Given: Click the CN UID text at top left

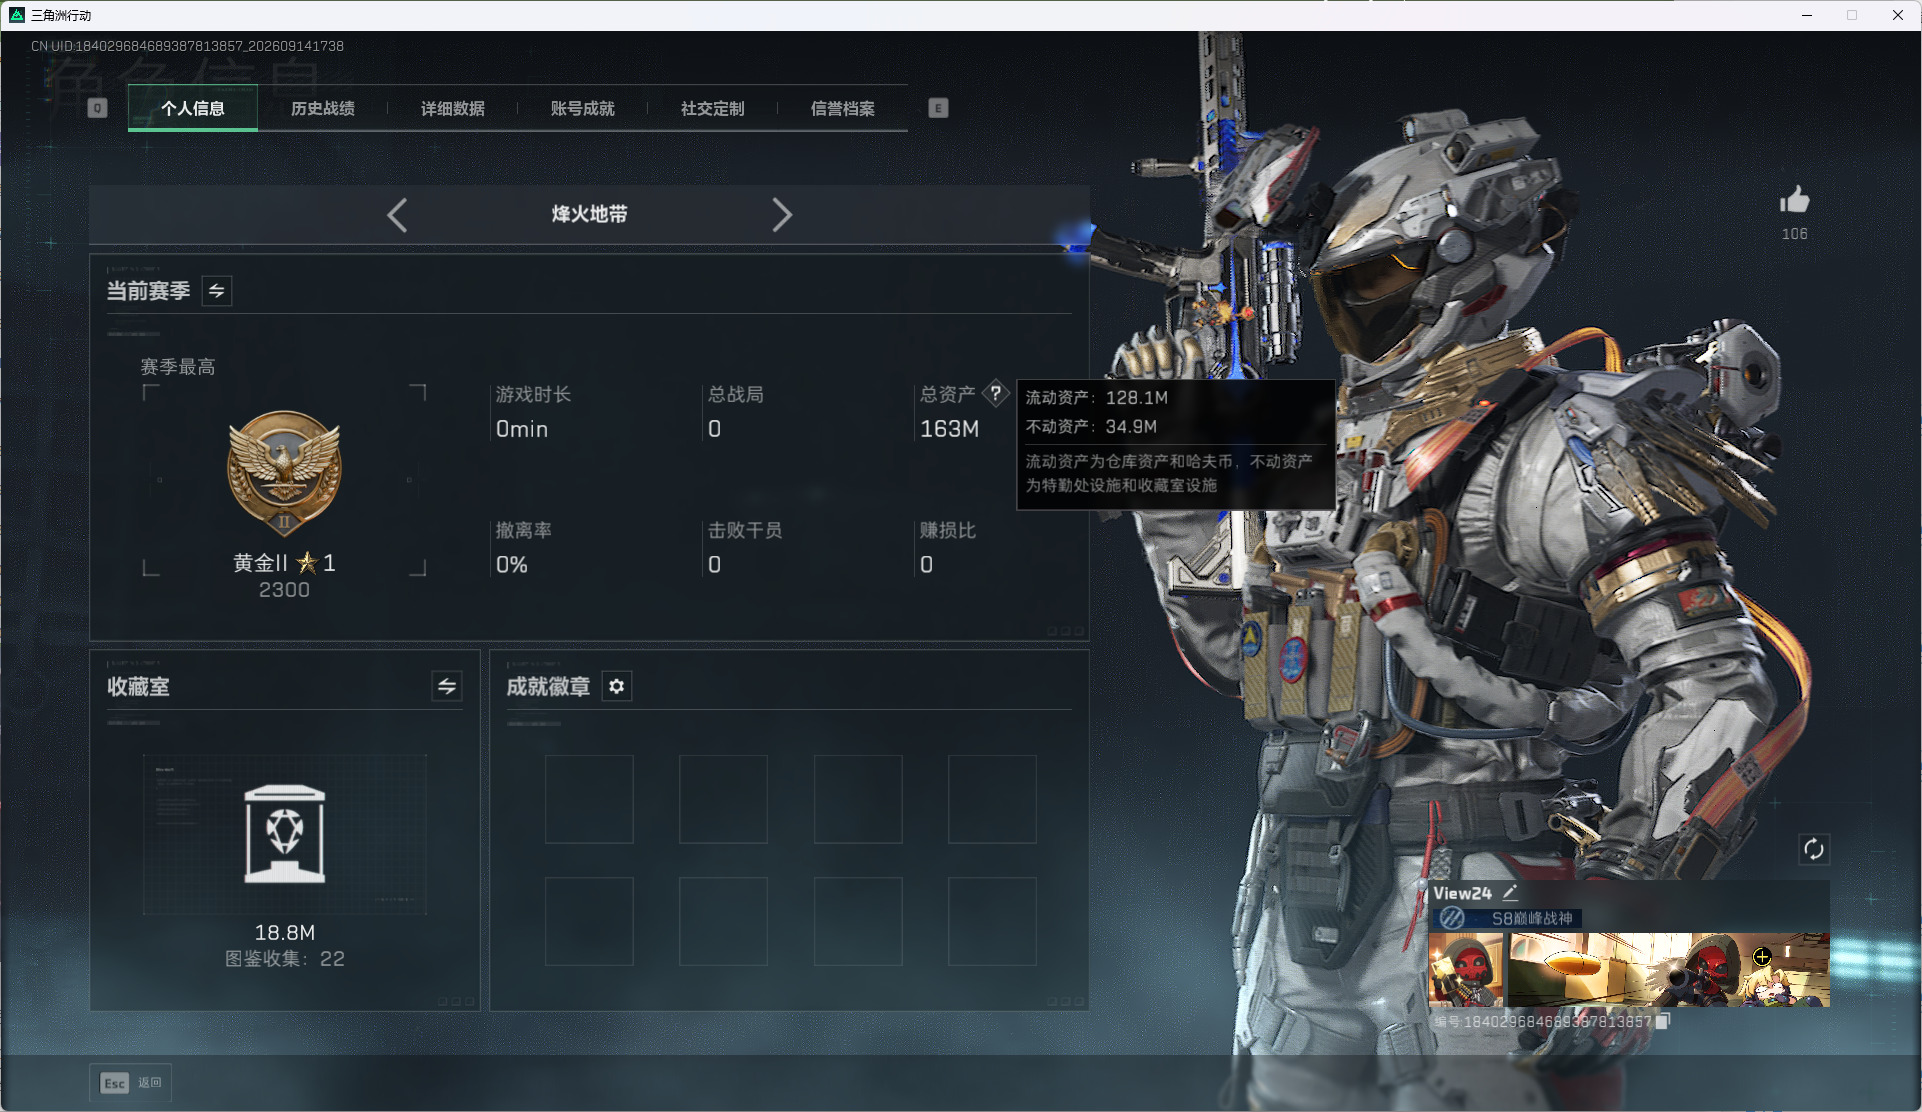Looking at the screenshot, I should pyautogui.click(x=187, y=46).
